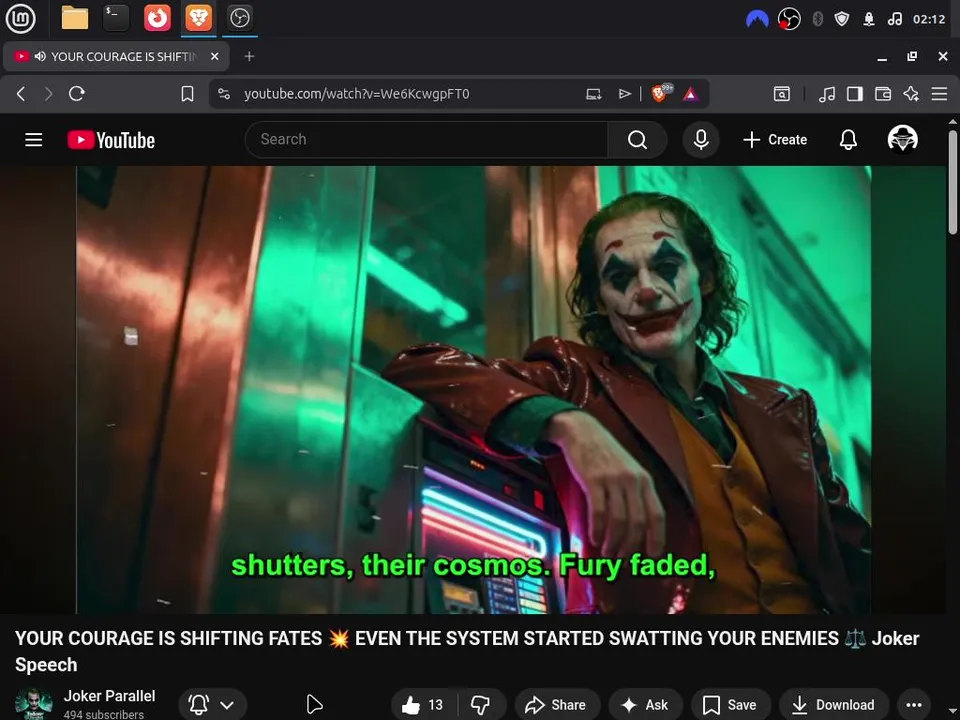Open the Joker Parallel channel name
The width and height of the screenshot is (960, 720).
click(x=110, y=696)
